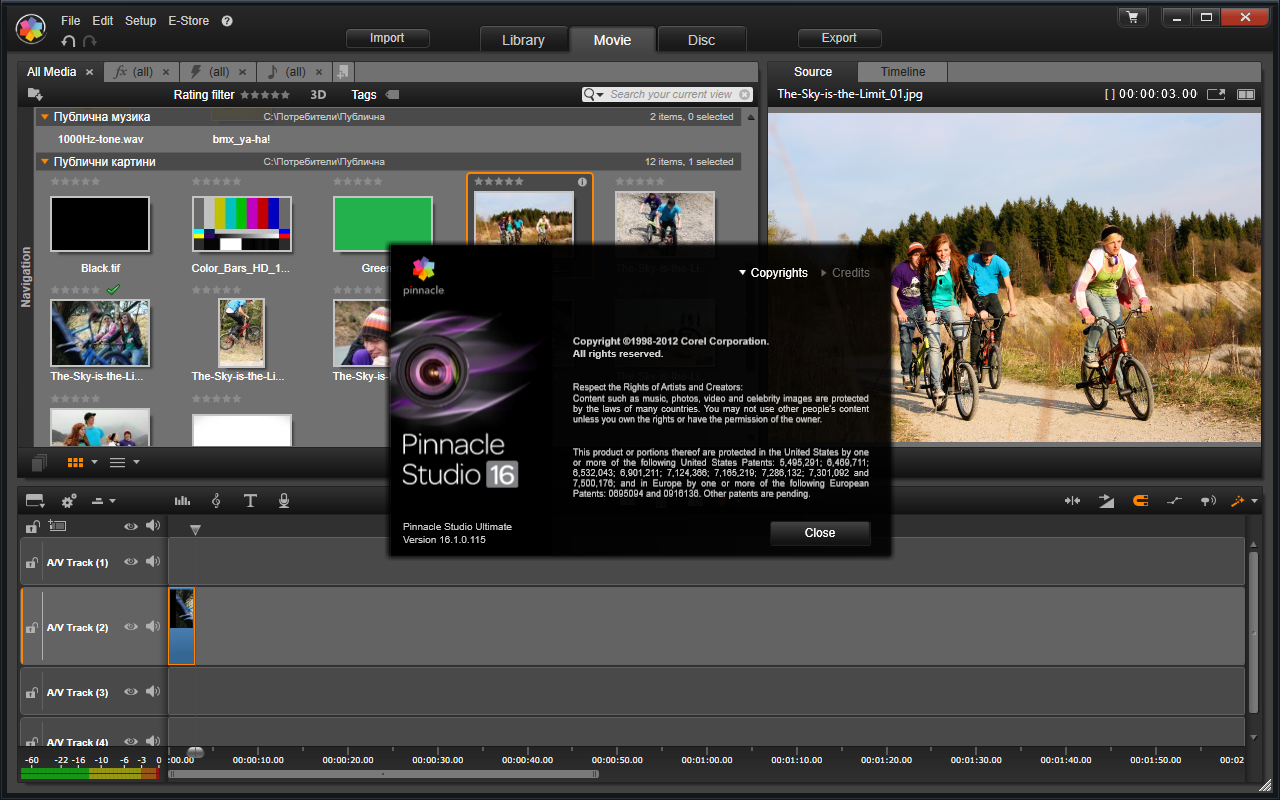Open voice-over with the microphone icon

tap(284, 501)
